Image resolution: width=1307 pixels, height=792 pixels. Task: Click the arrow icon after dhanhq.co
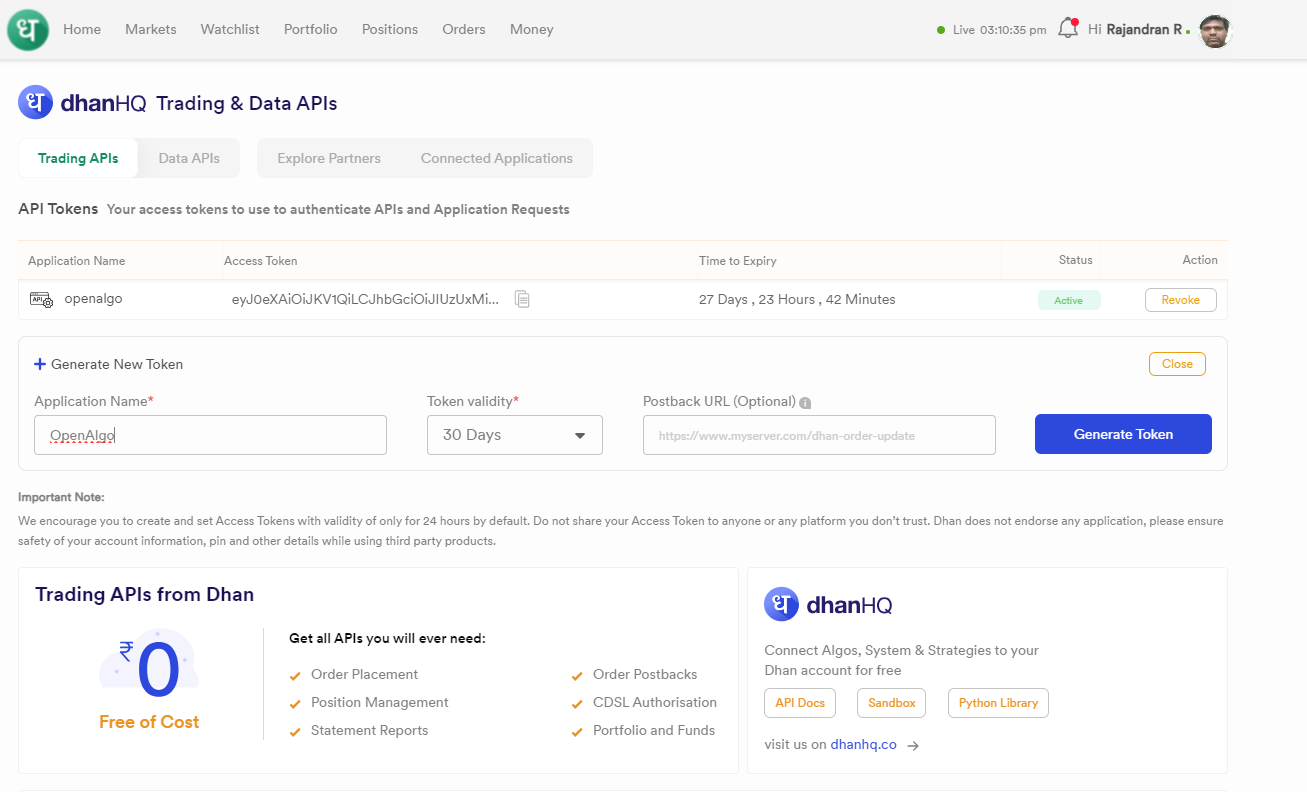pyautogui.click(x=913, y=745)
